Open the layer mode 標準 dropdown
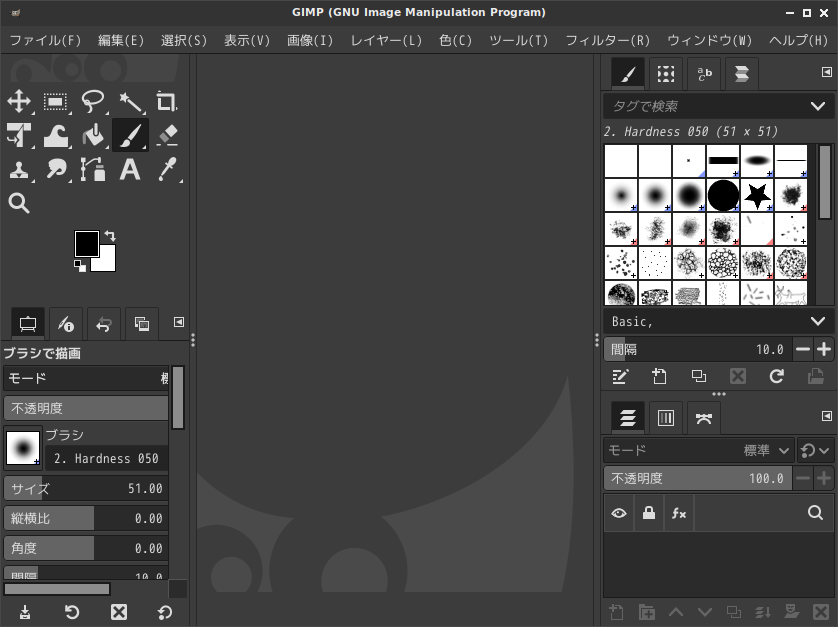The height and width of the screenshot is (627, 838). (767, 450)
